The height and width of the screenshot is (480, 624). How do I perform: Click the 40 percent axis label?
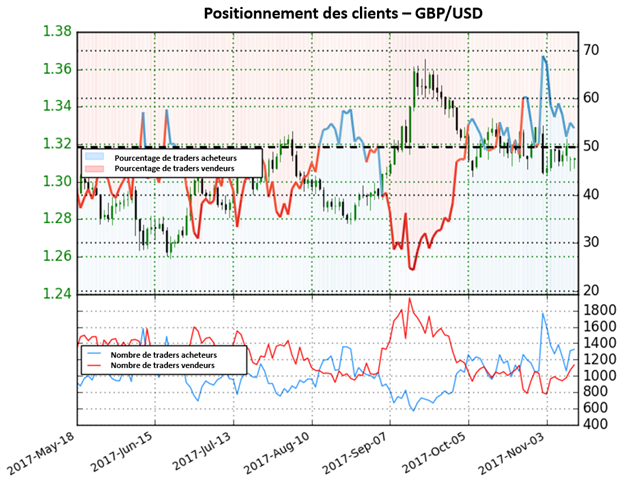(591, 195)
